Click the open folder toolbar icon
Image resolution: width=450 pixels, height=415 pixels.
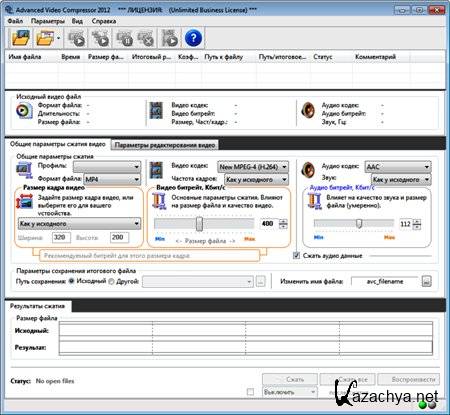(45, 38)
